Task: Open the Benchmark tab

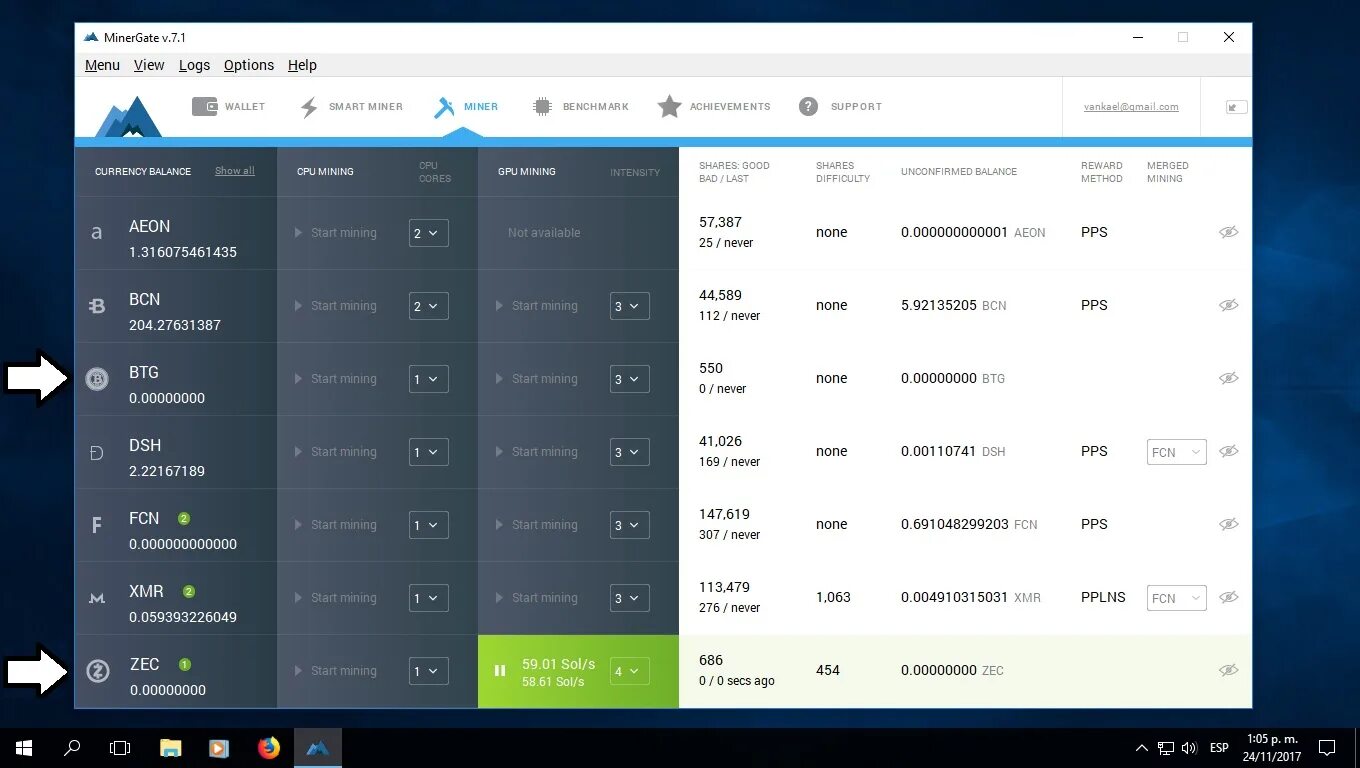Action: 580,106
